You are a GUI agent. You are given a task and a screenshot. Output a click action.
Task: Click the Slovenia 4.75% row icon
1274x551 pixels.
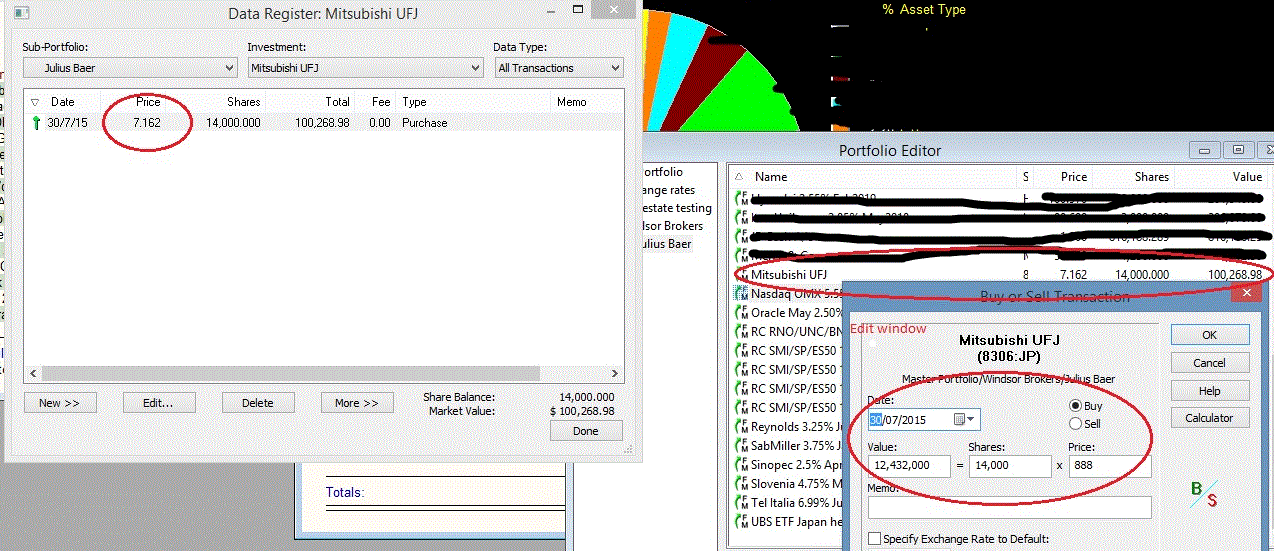tap(742, 483)
